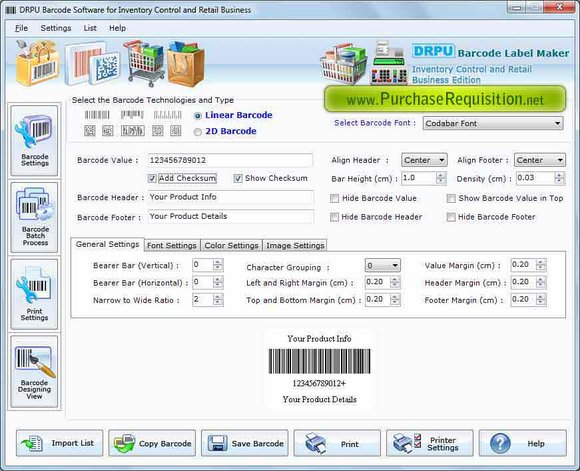Screen dimensions: 580x471
Task: Click the cash register banner icon
Action: pos(388,63)
